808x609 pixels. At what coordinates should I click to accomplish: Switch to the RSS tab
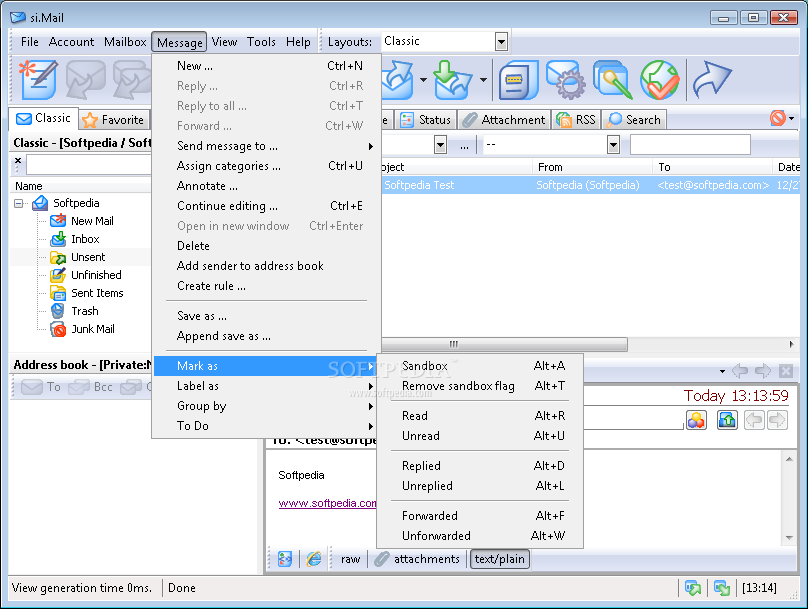coord(576,120)
